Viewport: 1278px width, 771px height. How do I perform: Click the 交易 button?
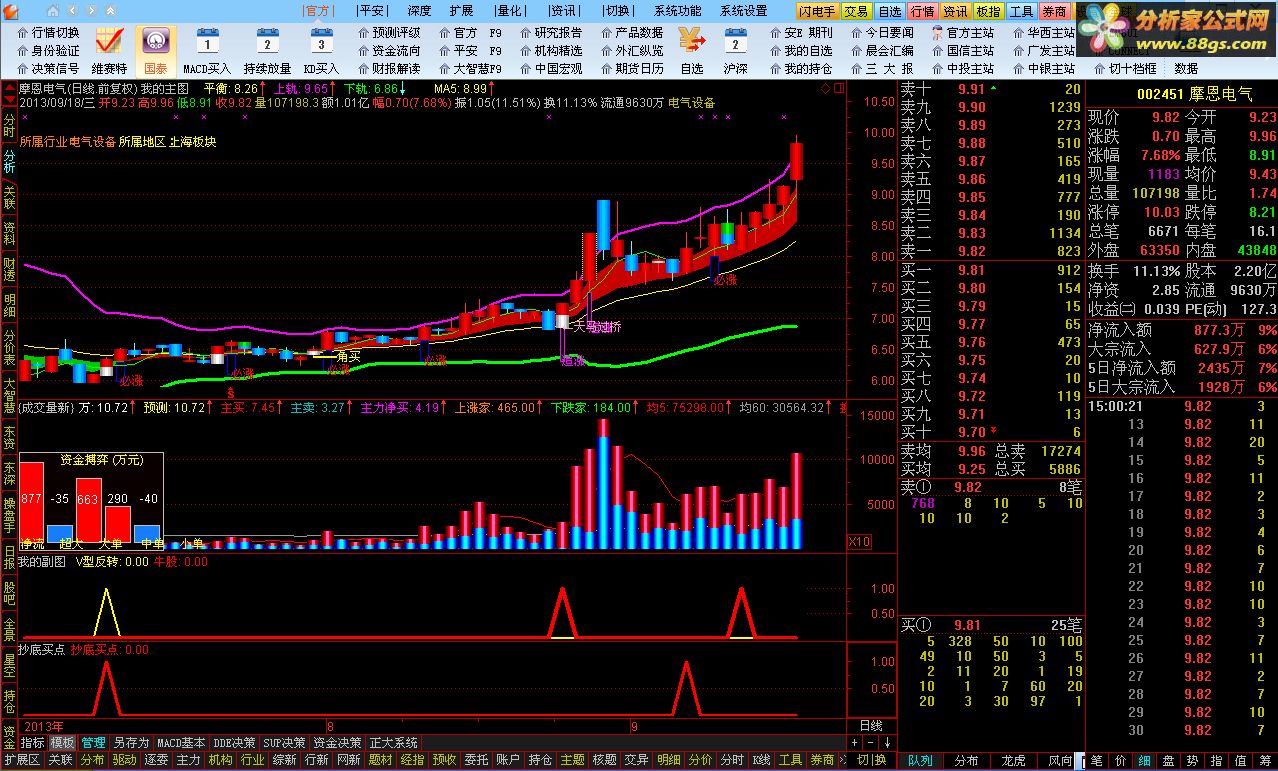856,12
